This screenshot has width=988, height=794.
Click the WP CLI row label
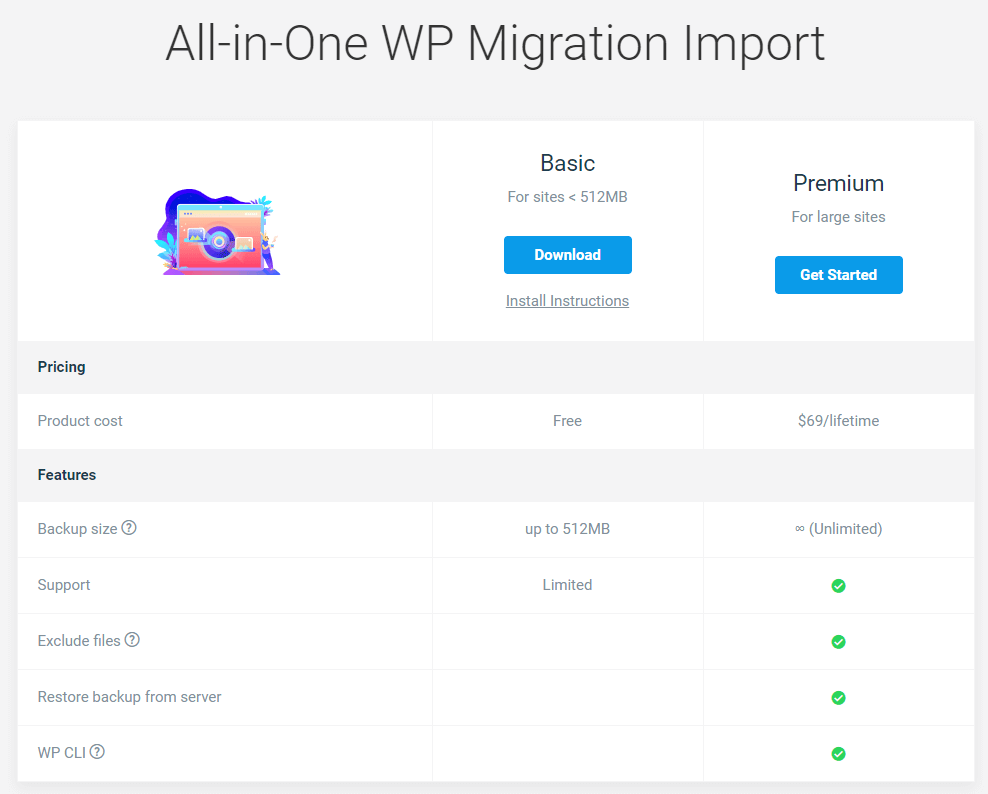coord(61,753)
